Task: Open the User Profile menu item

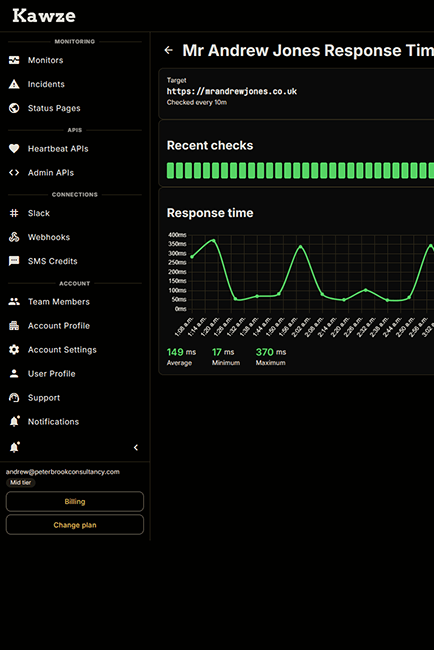Action: (75, 374)
